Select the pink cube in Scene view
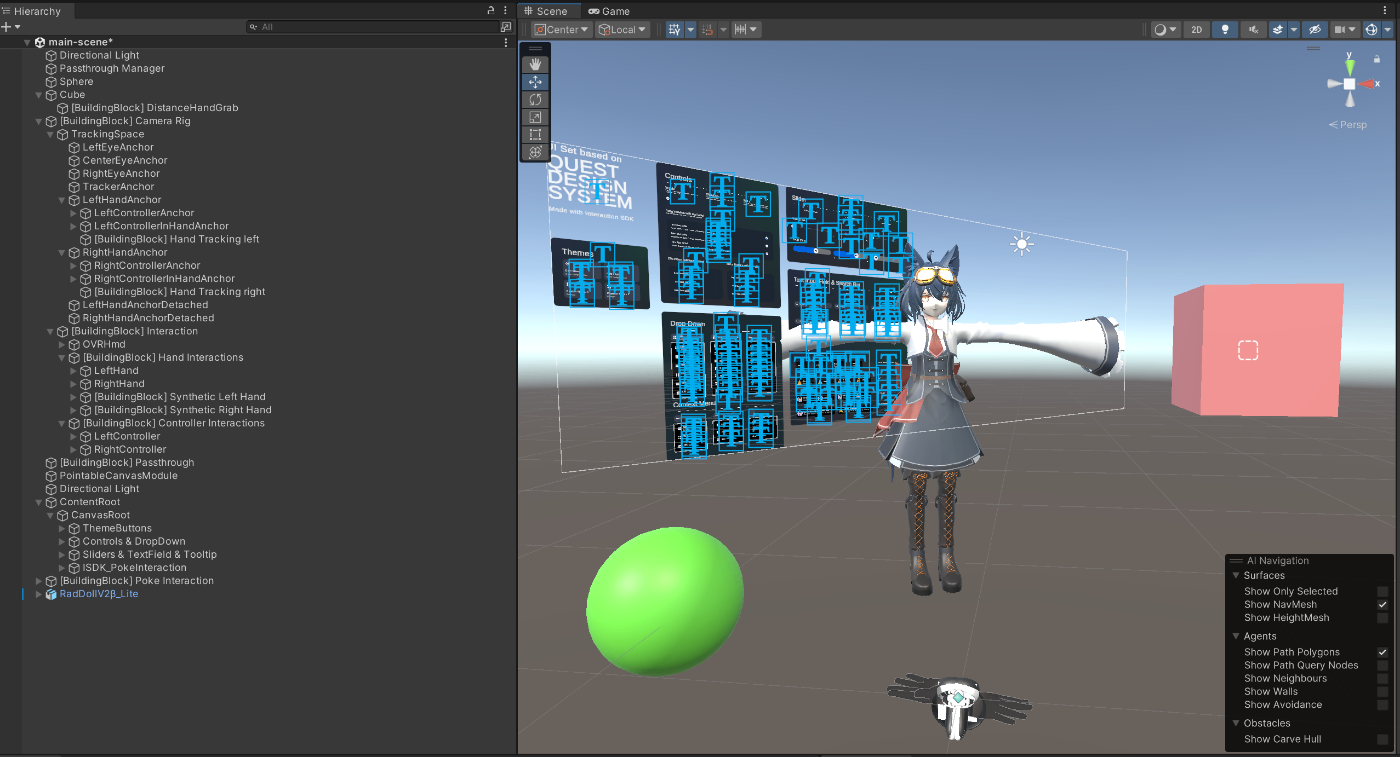The image size is (1400, 757). pos(1257,350)
